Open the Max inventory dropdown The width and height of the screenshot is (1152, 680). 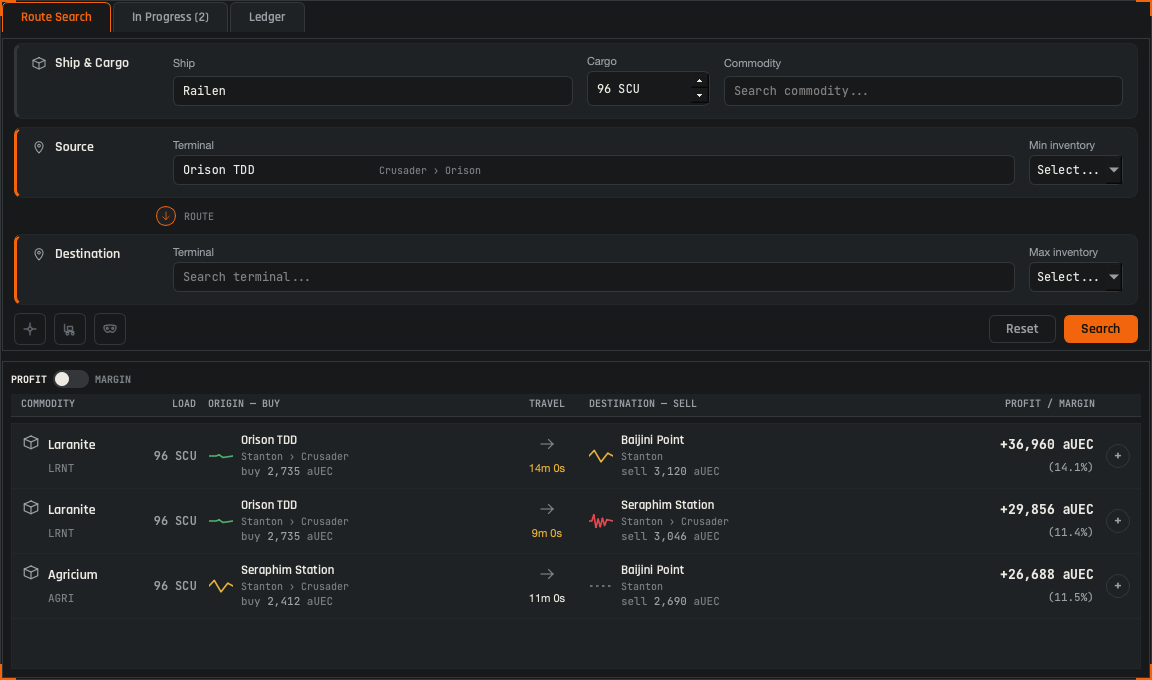tap(1076, 277)
